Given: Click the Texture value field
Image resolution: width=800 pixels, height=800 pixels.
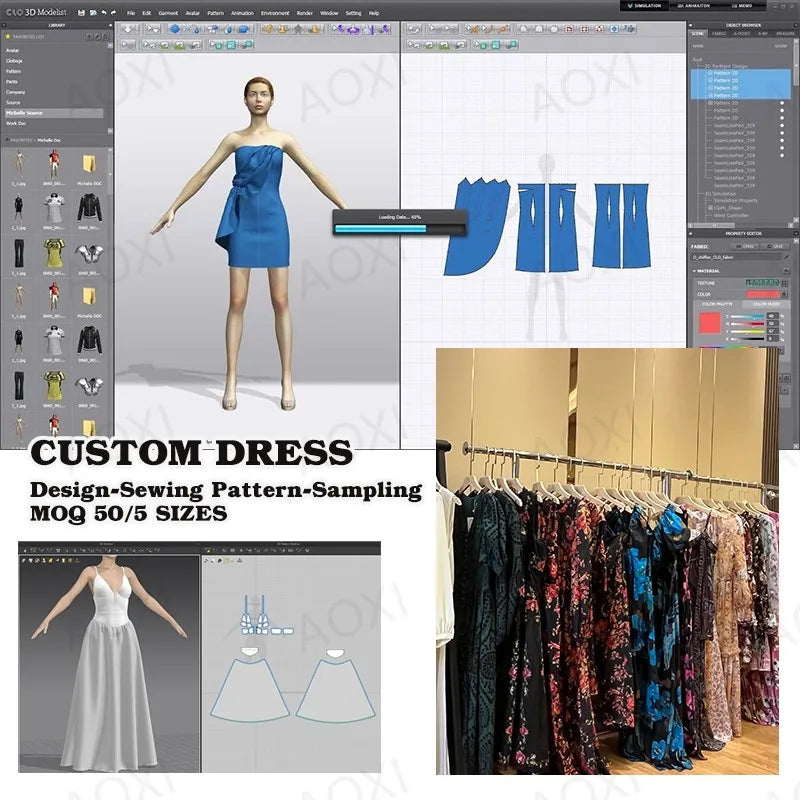Looking at the screenshot, I should pos(762,283).
